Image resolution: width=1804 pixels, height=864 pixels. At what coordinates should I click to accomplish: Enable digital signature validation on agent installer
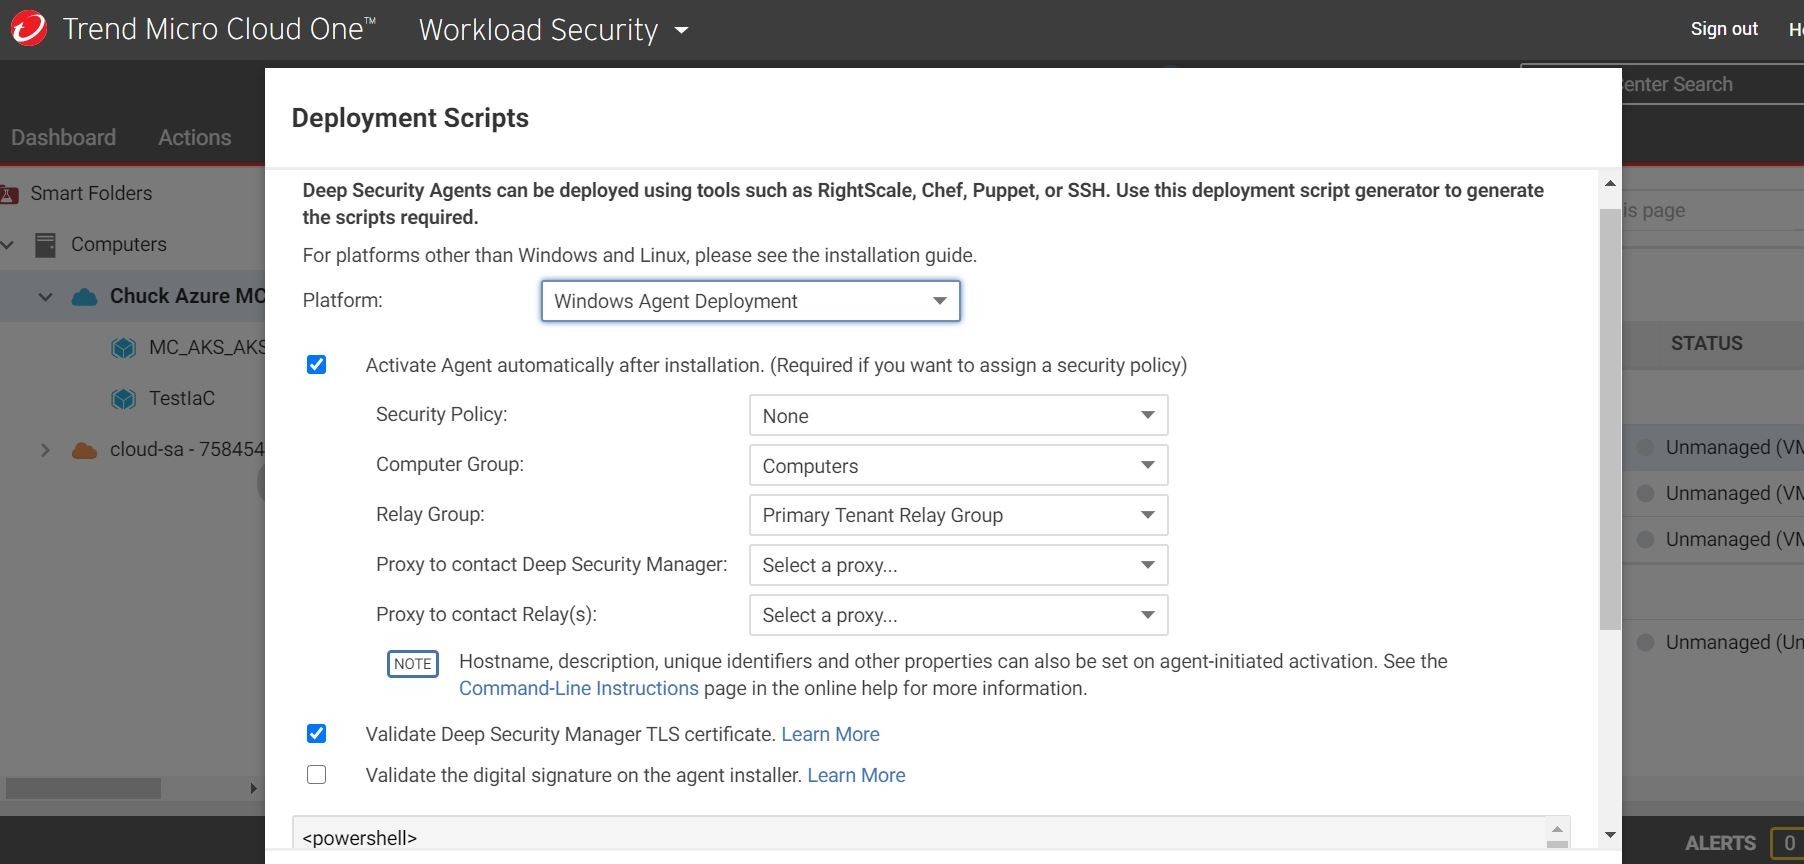pyautogui.click(x=317, y=775)
